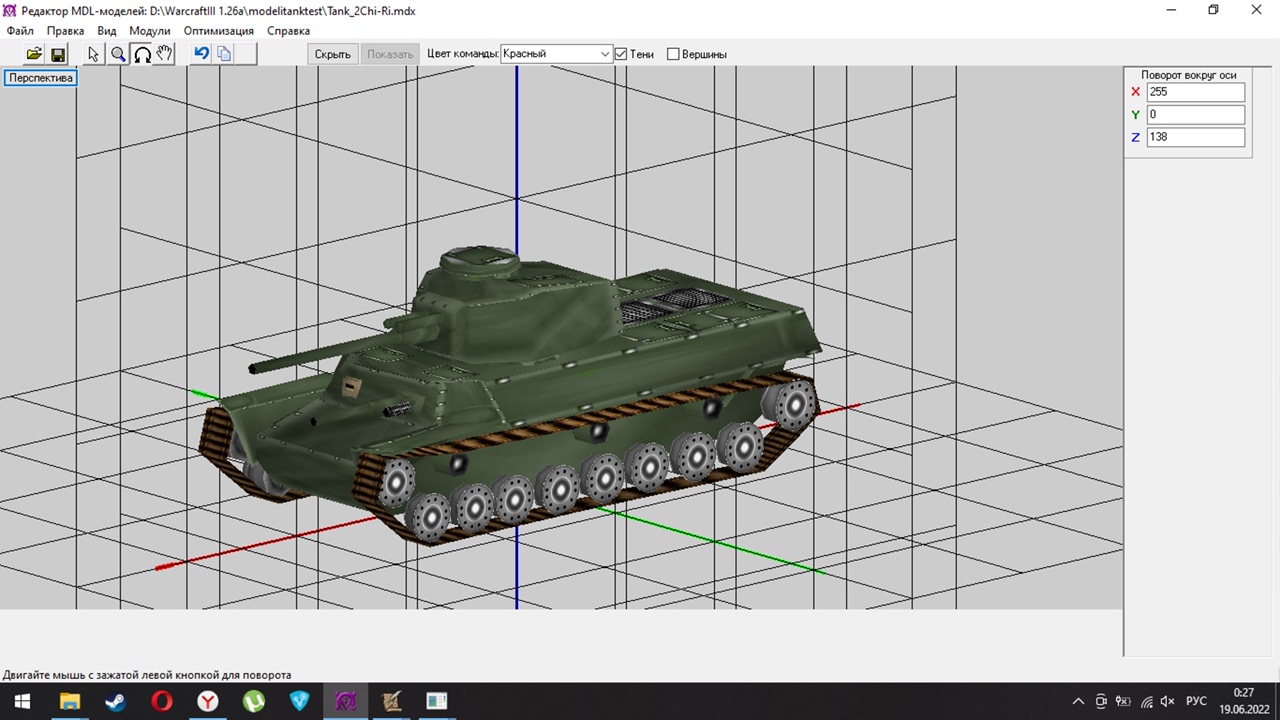The image size is (1280, 720).
Task: Open uTorrent from the taskbar
Action: (253, 702)
